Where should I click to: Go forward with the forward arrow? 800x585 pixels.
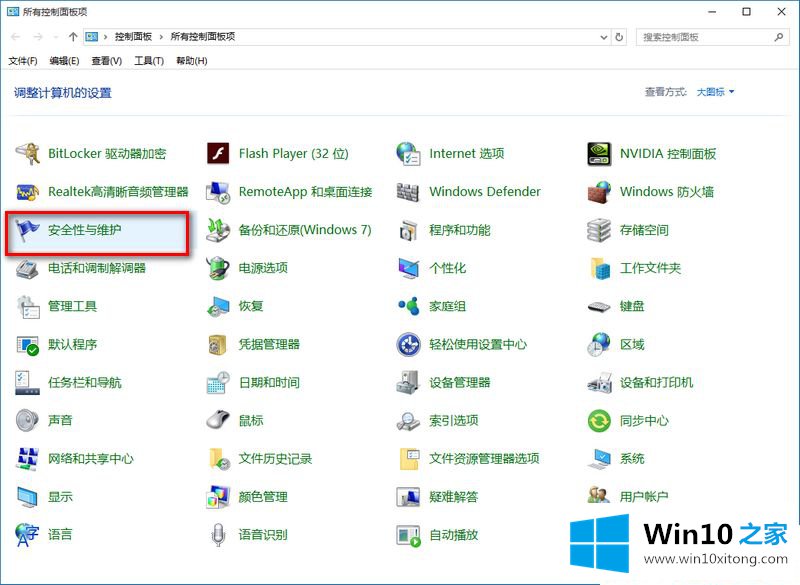[x=38, y=37]
